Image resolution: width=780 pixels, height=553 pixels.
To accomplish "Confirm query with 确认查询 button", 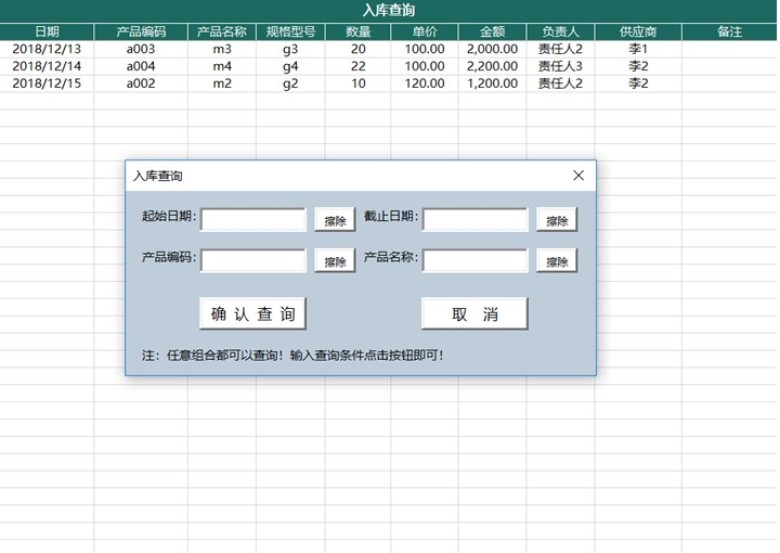I will pos(253,314).
